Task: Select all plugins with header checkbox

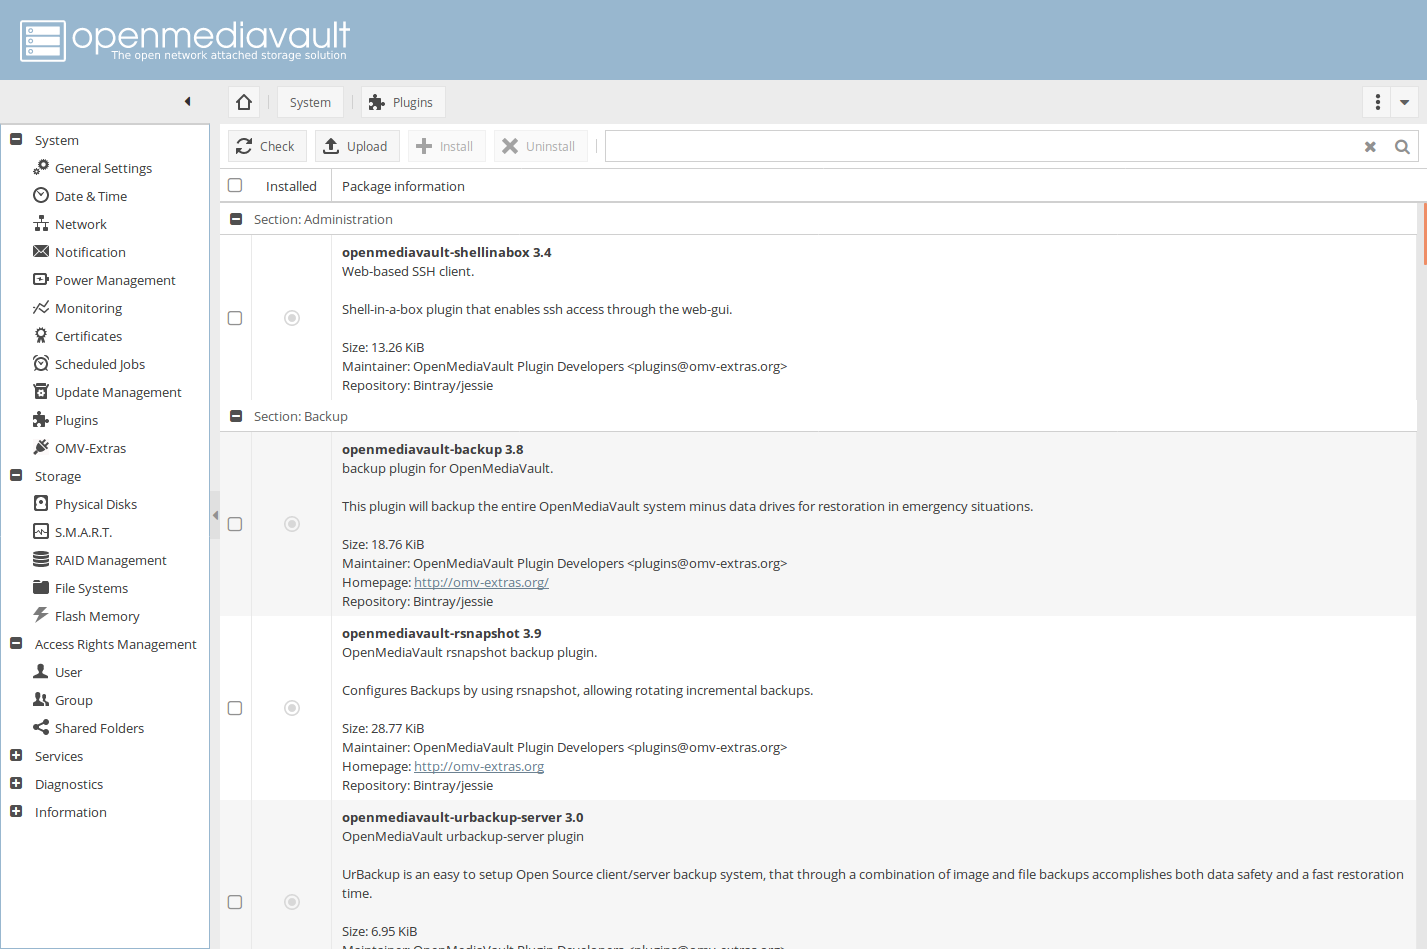Action: [x=235, y=185]
